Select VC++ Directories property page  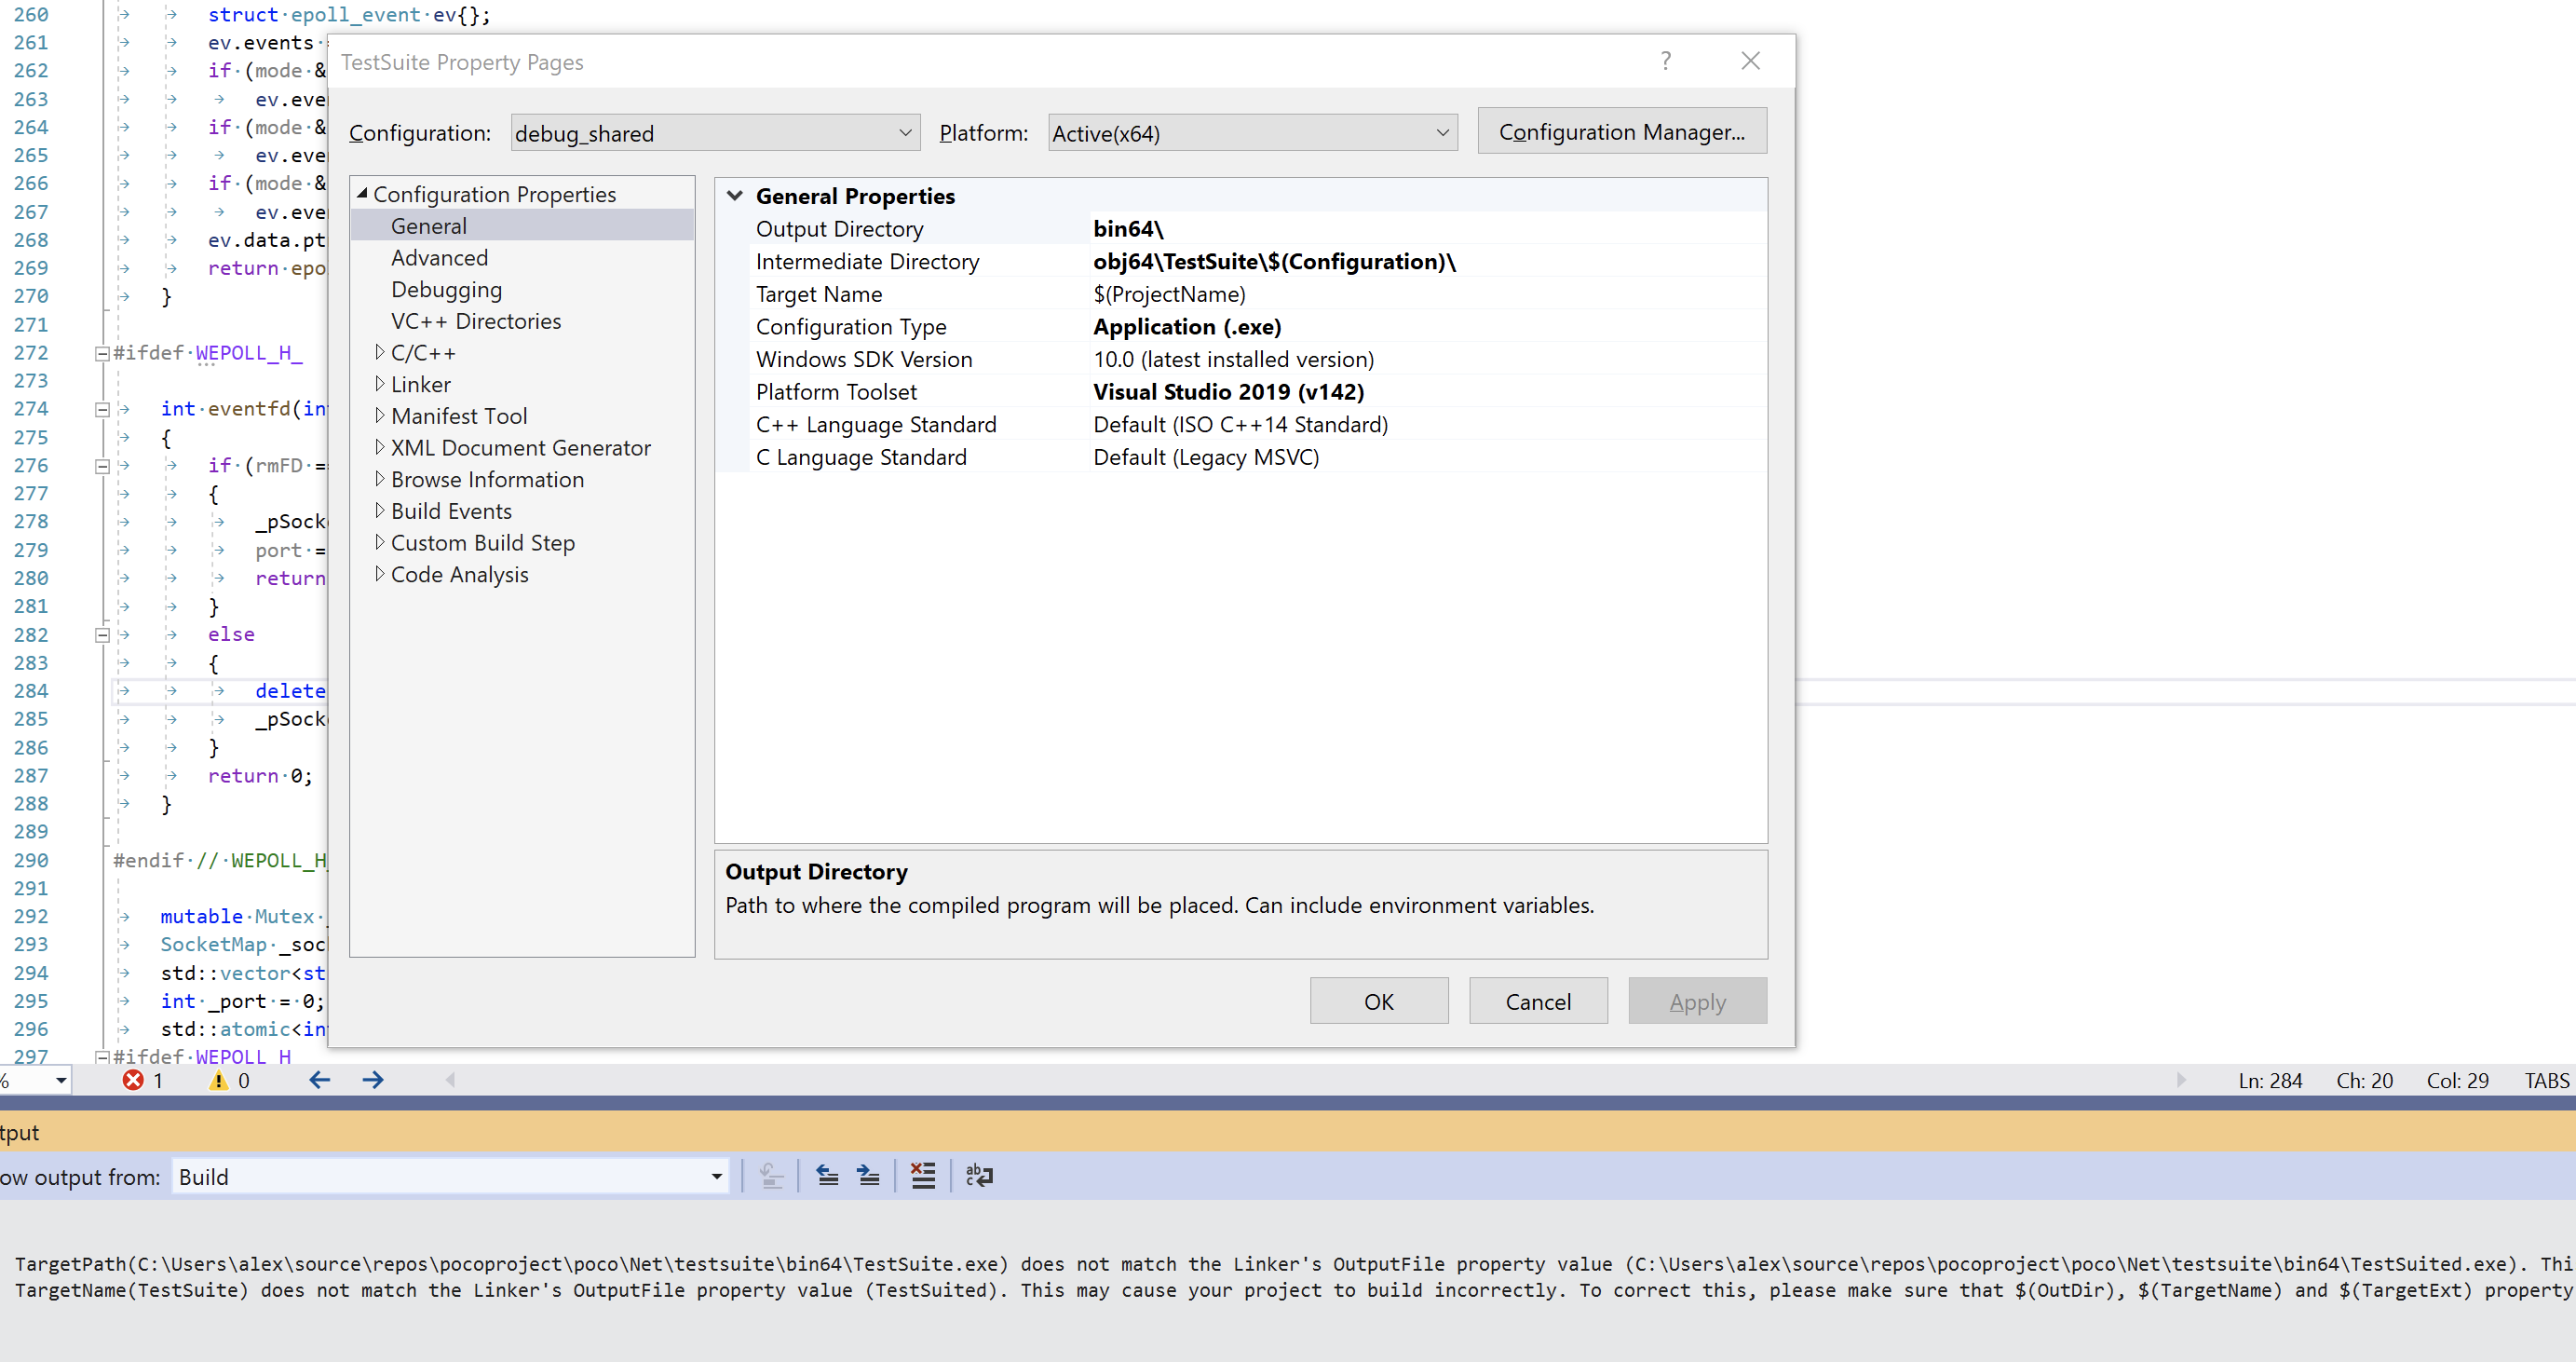click(476, 321)
